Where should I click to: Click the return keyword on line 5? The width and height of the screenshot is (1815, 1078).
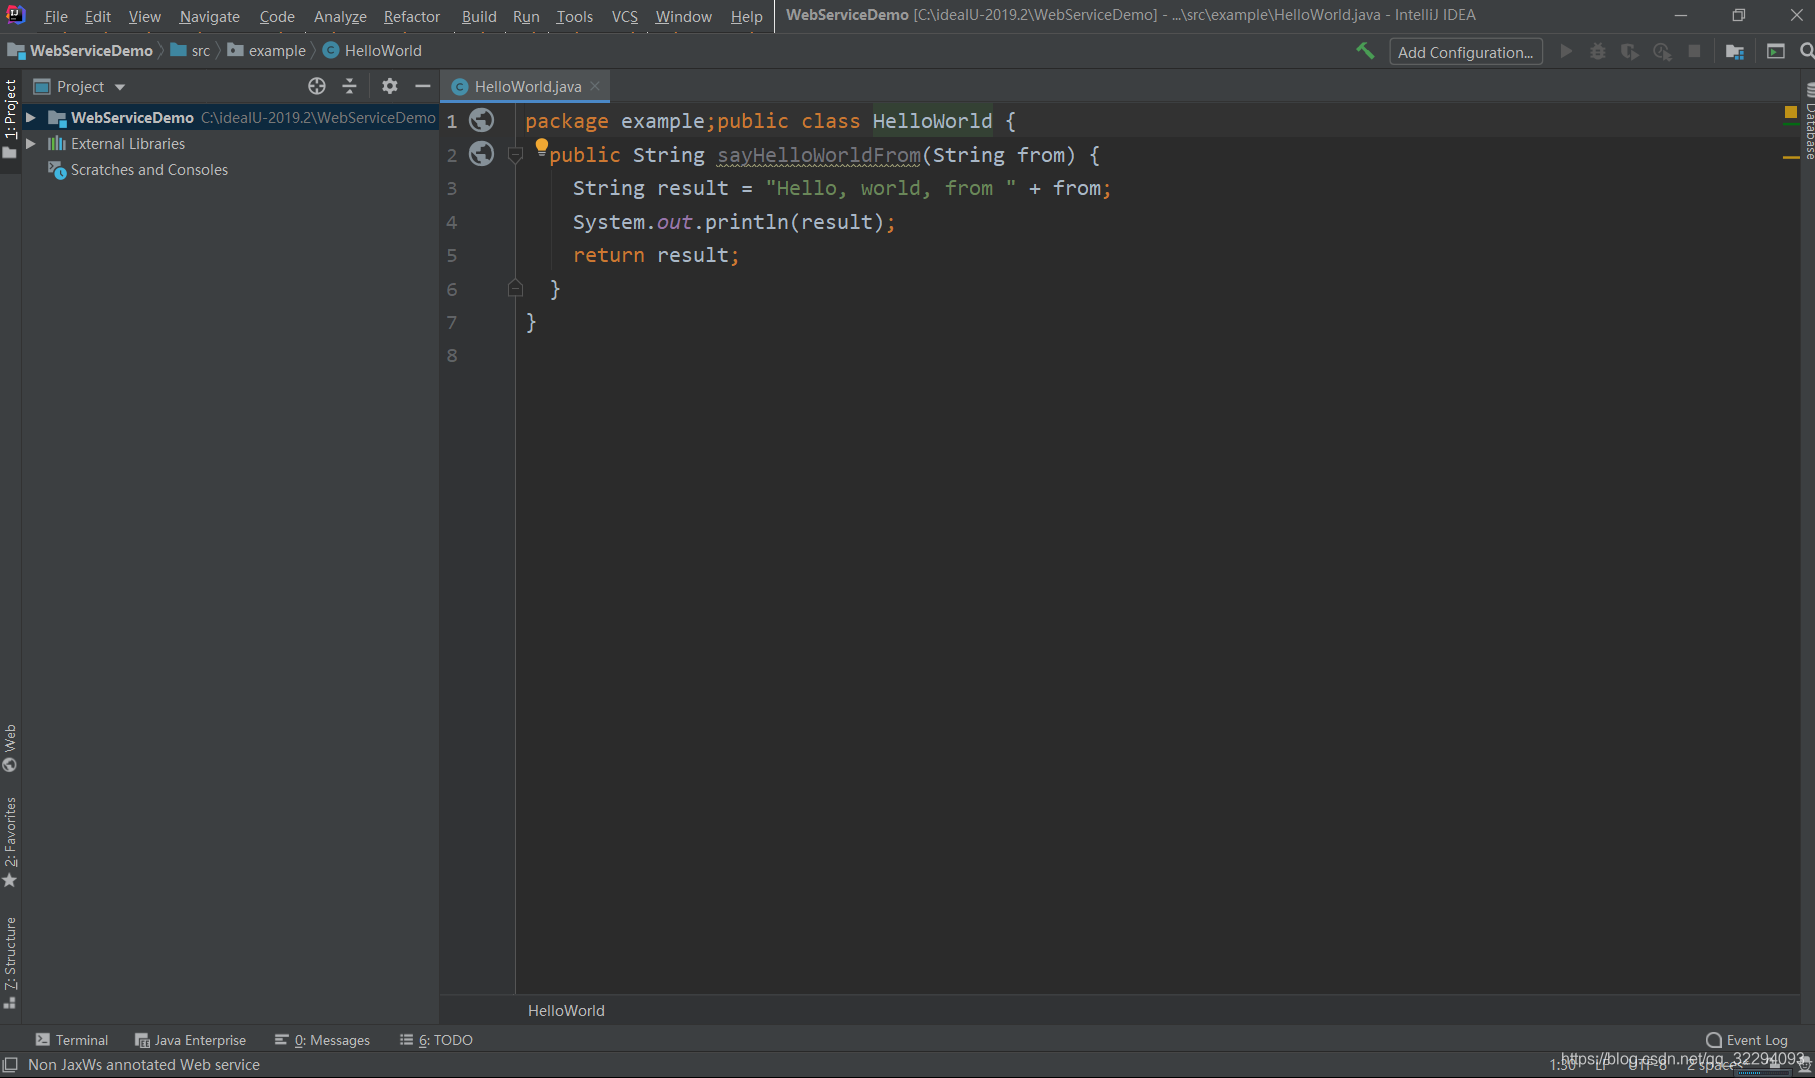click(x=609, y=255)
